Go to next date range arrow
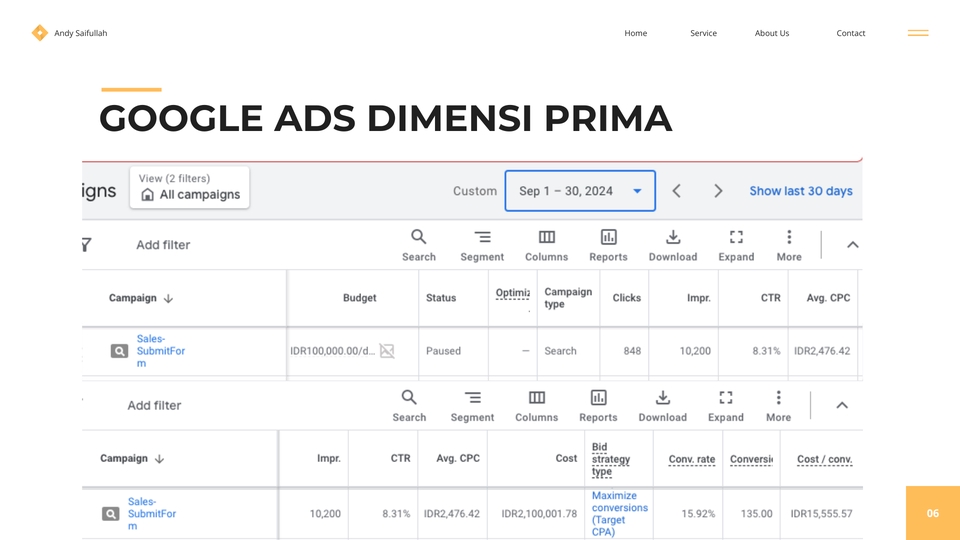The image size is (960, 540). point(718,191)
